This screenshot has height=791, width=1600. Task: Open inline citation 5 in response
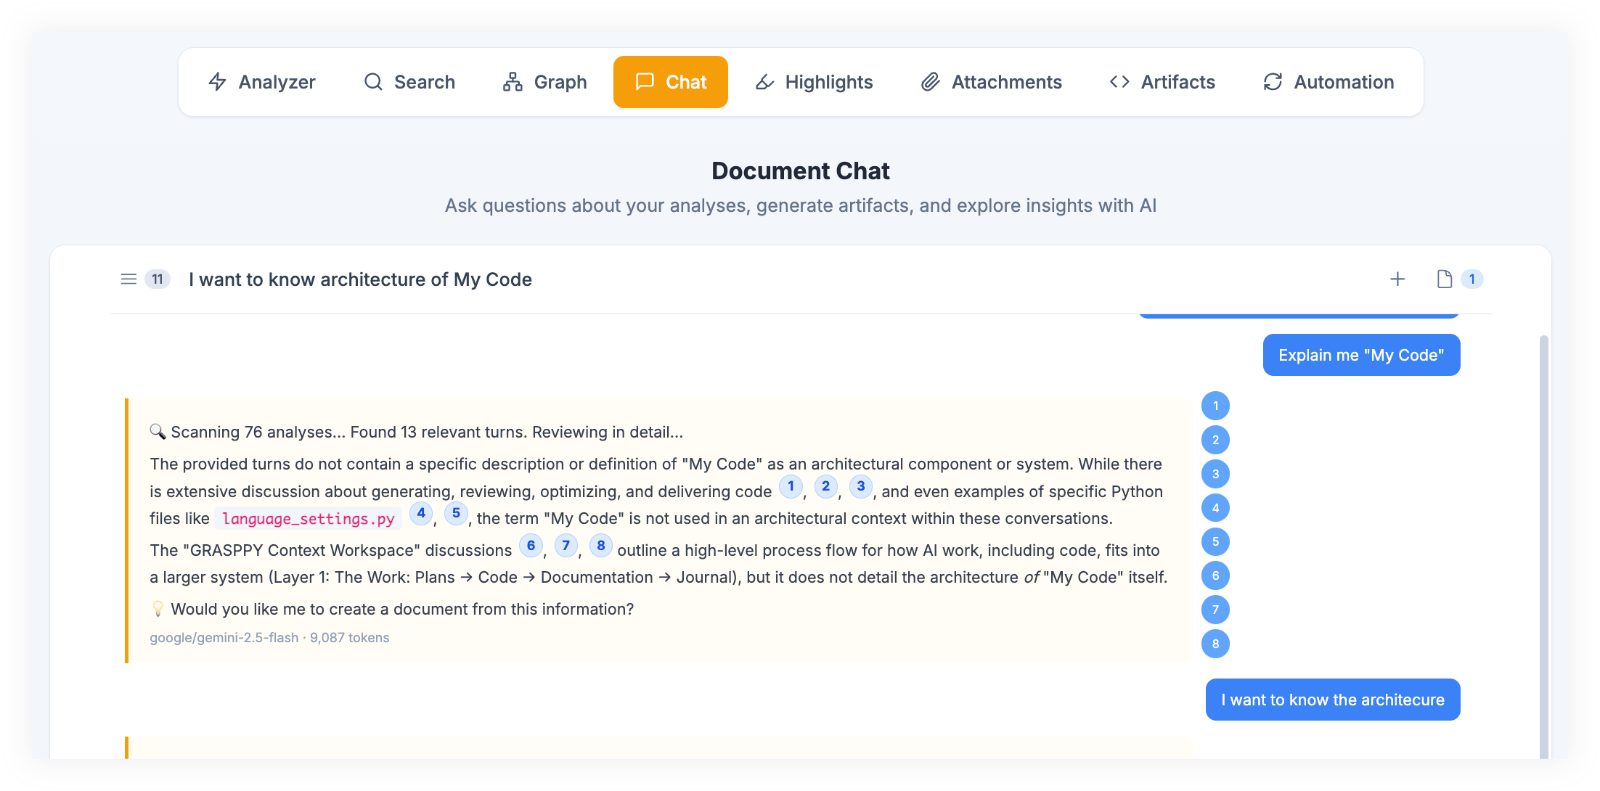click(456, 513)
